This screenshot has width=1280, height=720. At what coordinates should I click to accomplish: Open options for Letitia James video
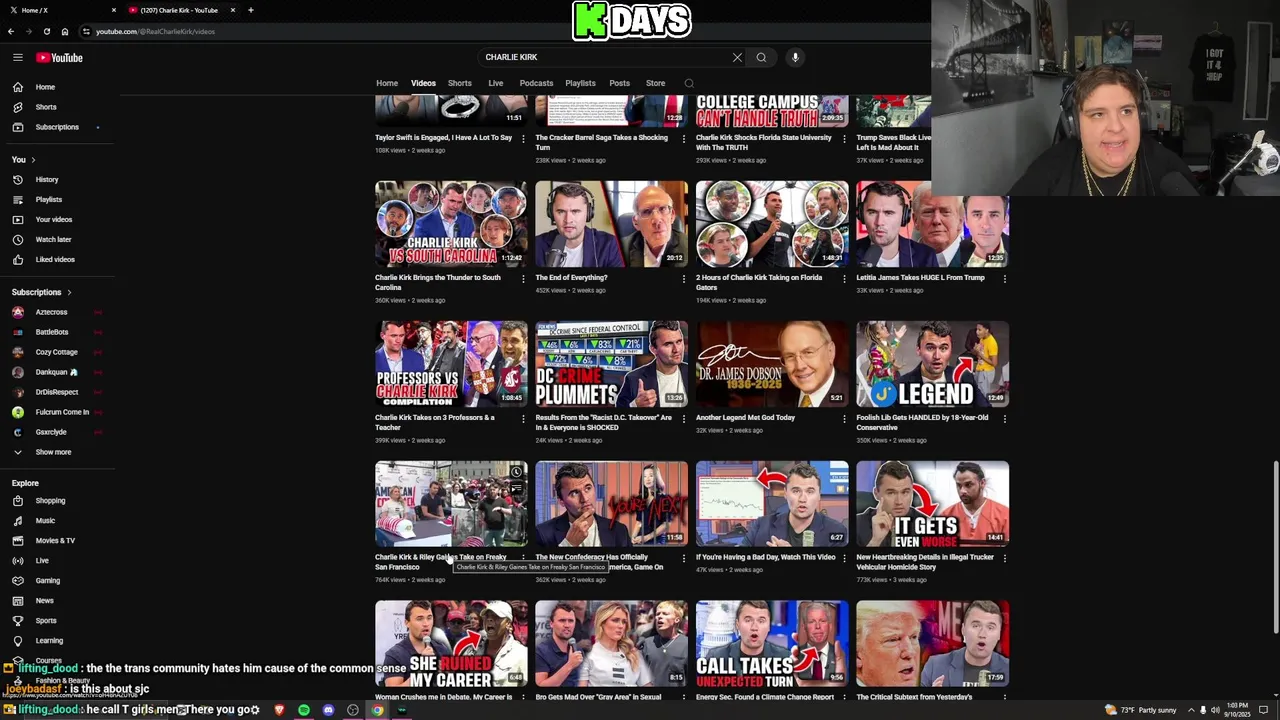coord(1004,279)
